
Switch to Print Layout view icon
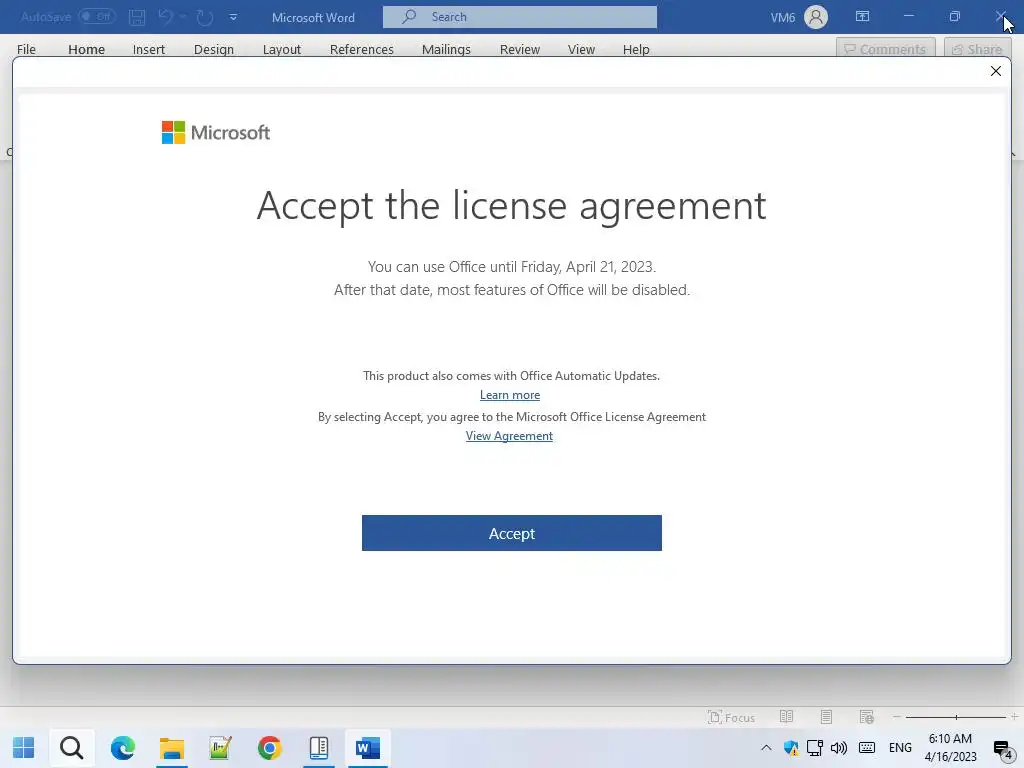(826, 717)
